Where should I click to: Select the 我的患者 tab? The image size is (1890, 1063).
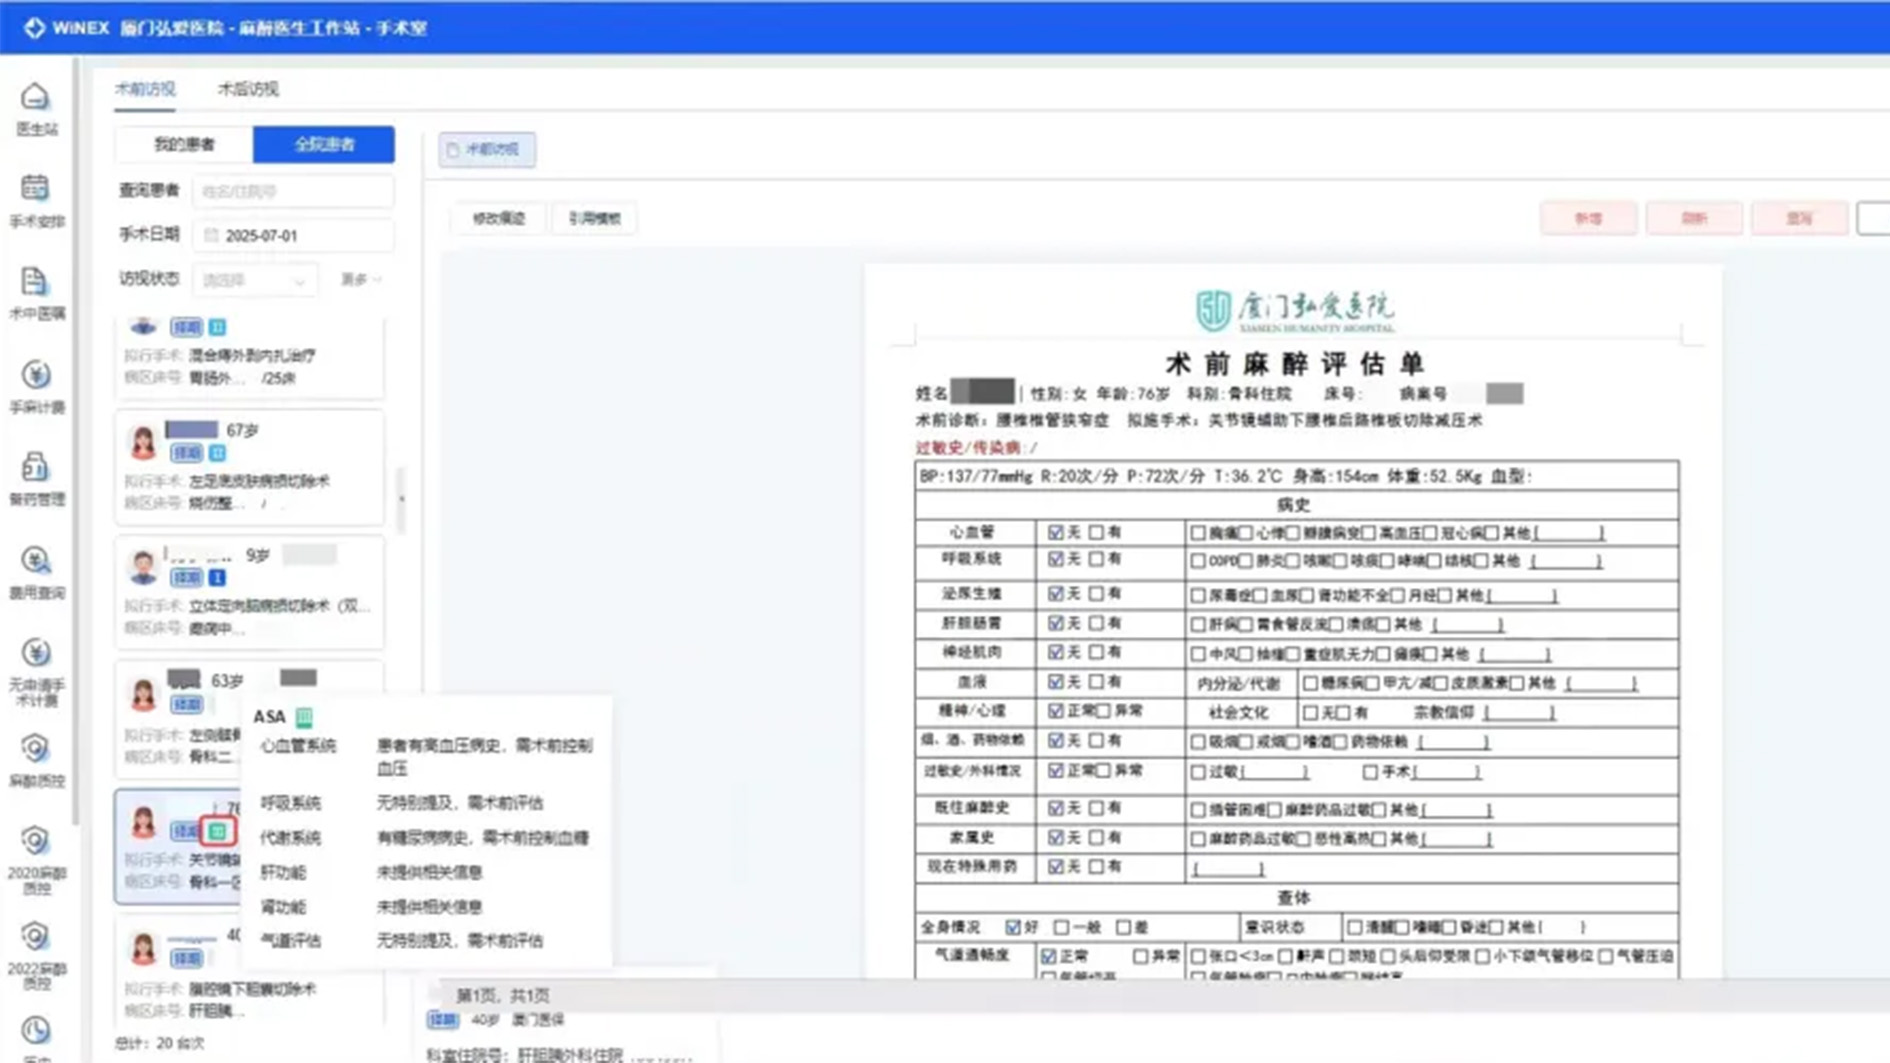[x=184, y=145]
